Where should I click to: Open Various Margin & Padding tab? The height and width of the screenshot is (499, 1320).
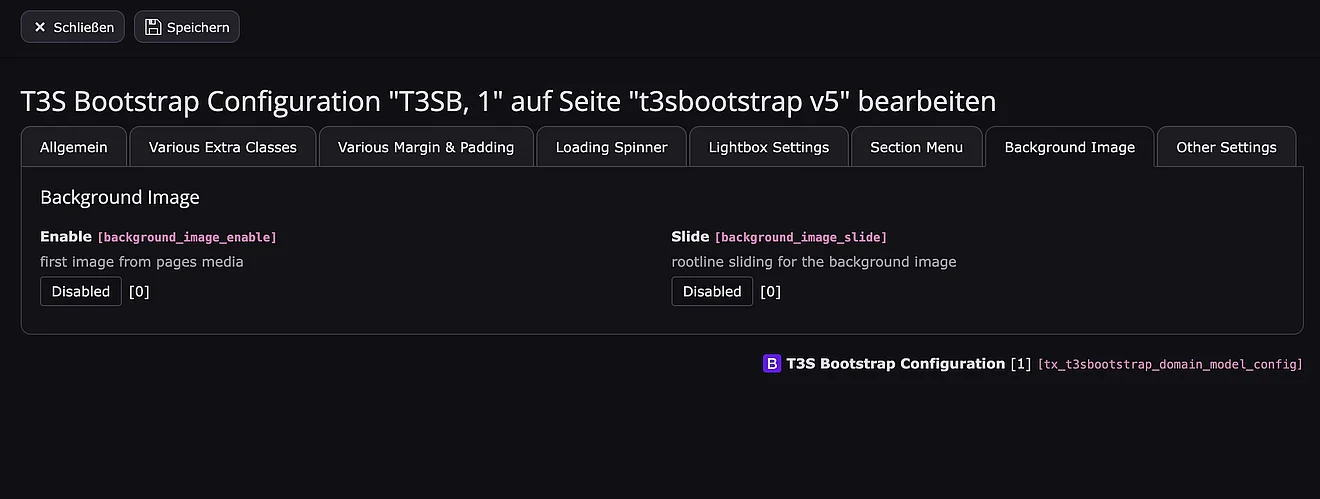coord(426,147)
